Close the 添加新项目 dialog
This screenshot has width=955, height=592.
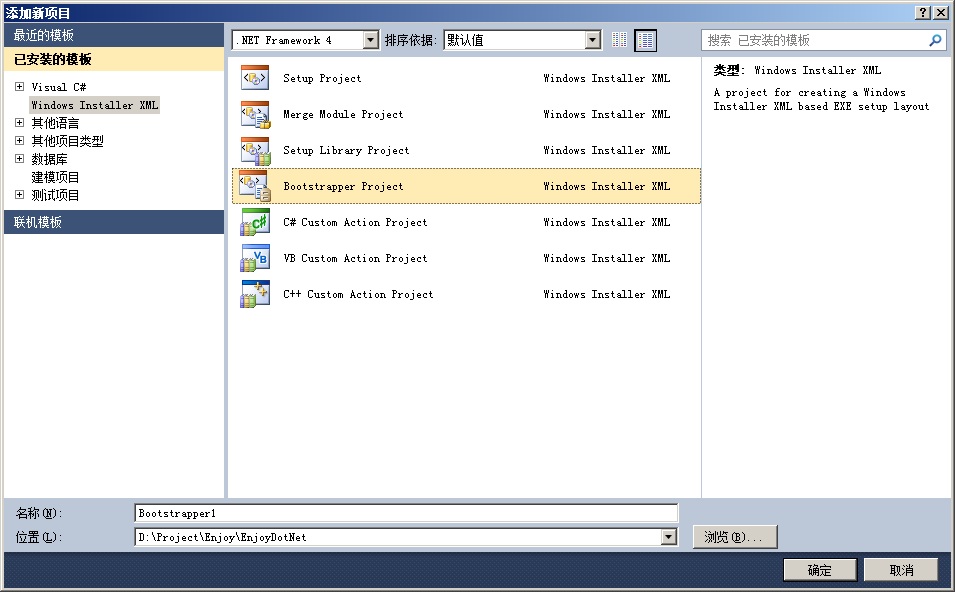pyautogui.click(x=941, y=12)
